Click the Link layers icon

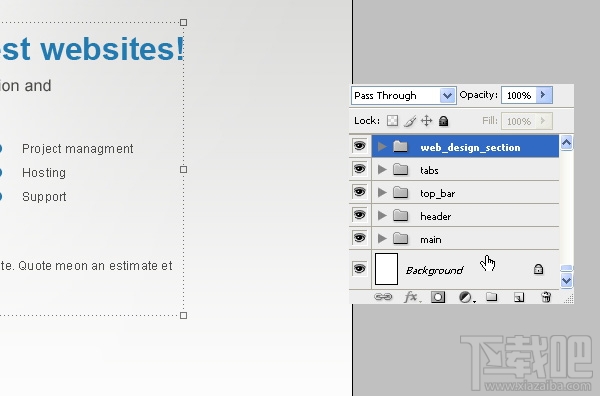coord(383,297)
